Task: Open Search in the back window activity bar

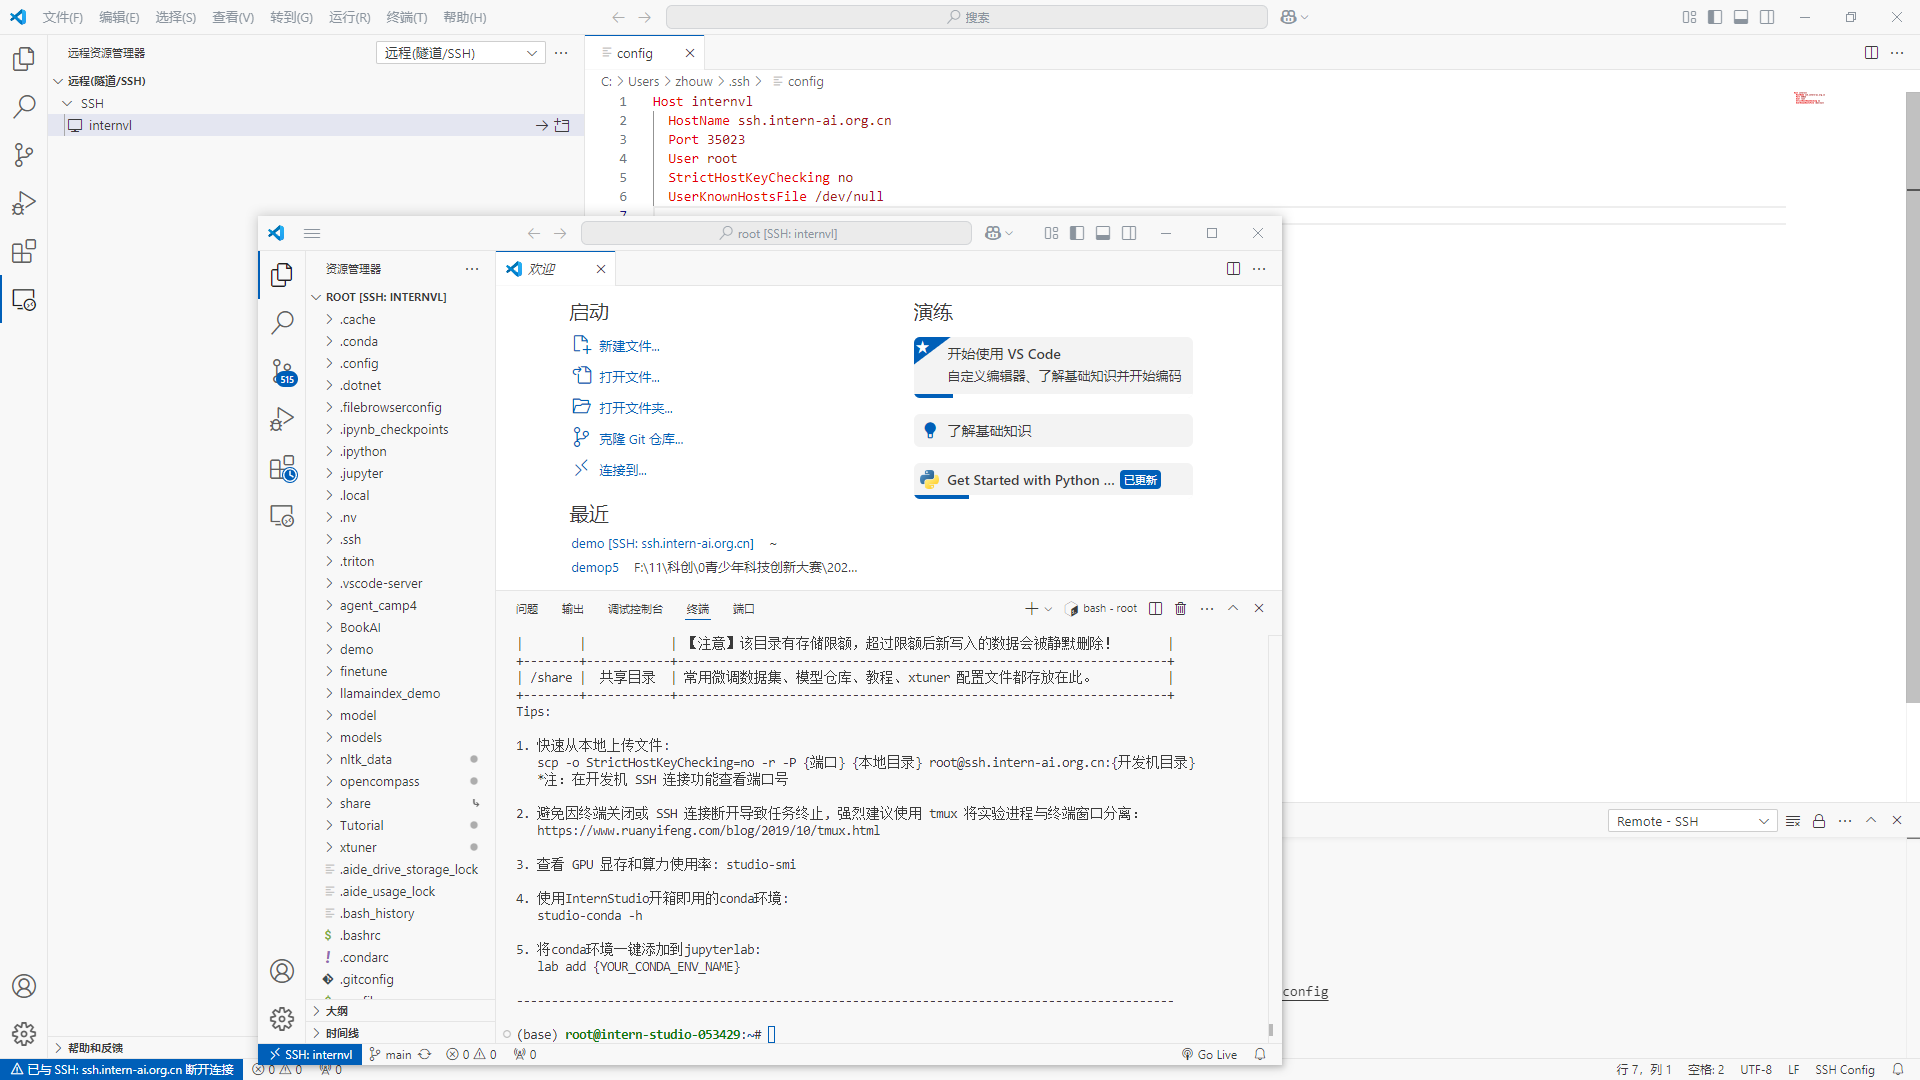Action: pyautogui.click(x=24, y=107)
